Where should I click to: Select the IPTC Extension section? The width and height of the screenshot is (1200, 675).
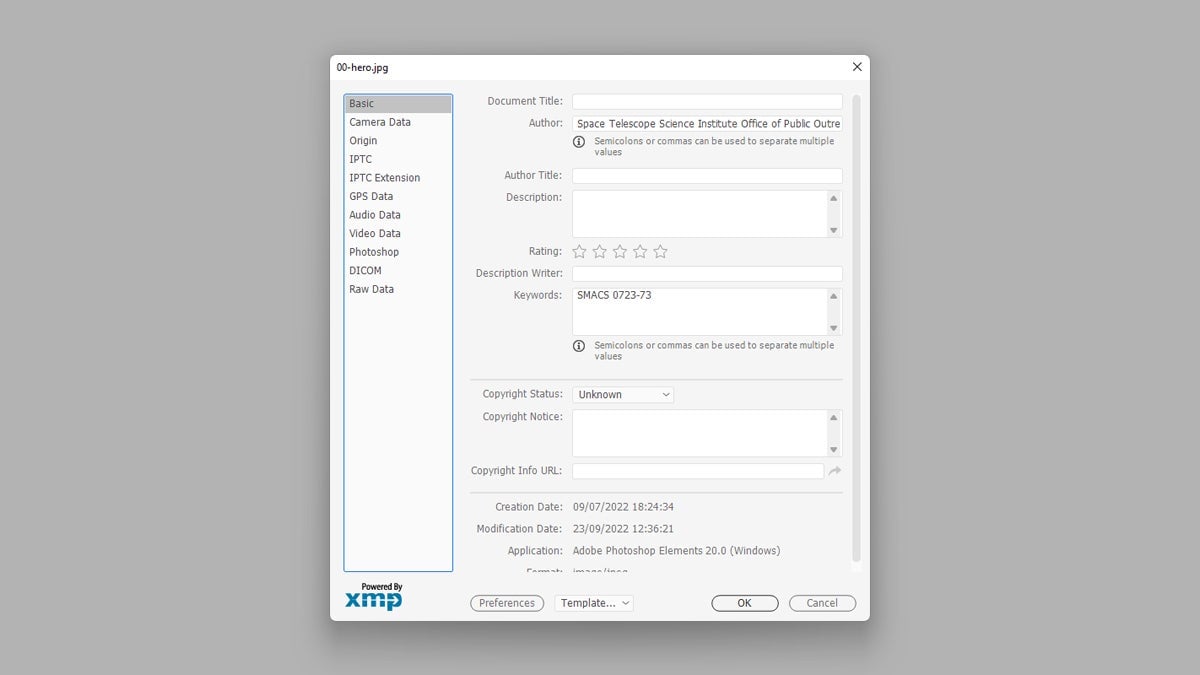(385, 177)
